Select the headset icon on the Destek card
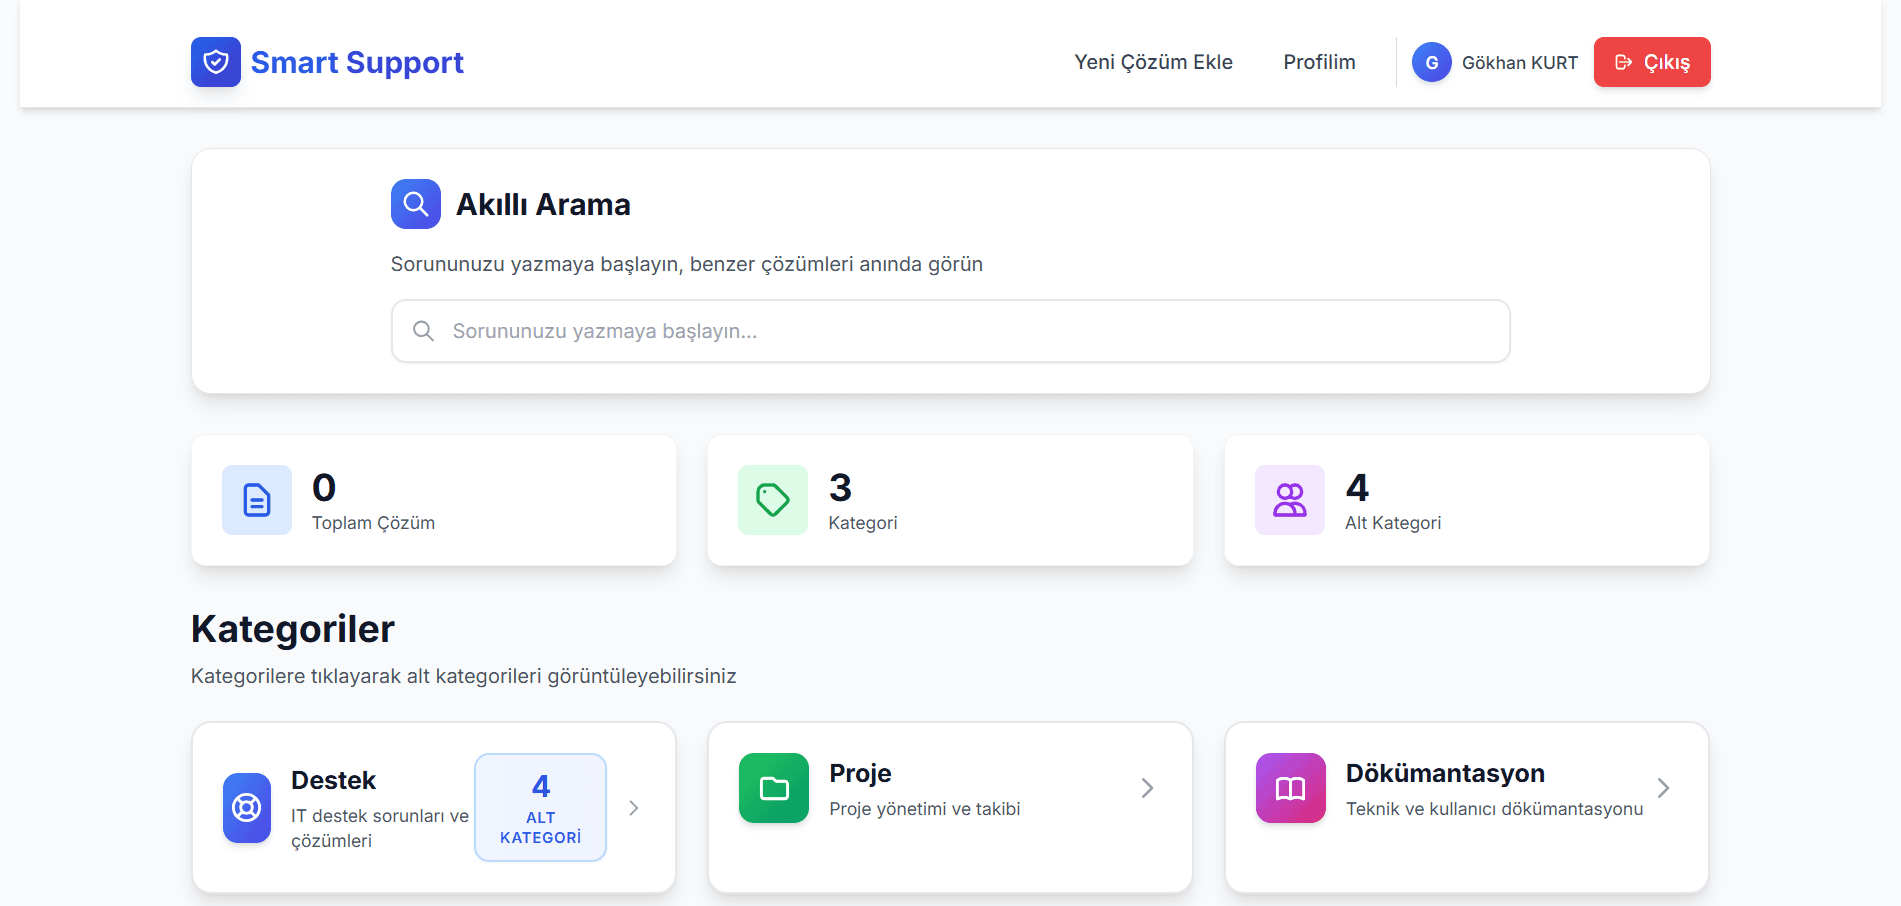 point(246,808)
